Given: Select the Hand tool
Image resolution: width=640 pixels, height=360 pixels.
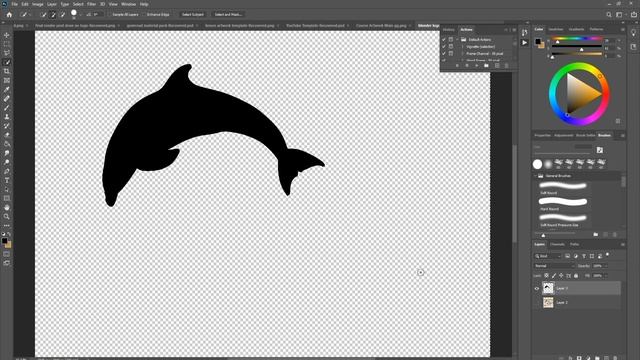Looking at the screenshot, I should pyautogui.click(x=7, y=208).
